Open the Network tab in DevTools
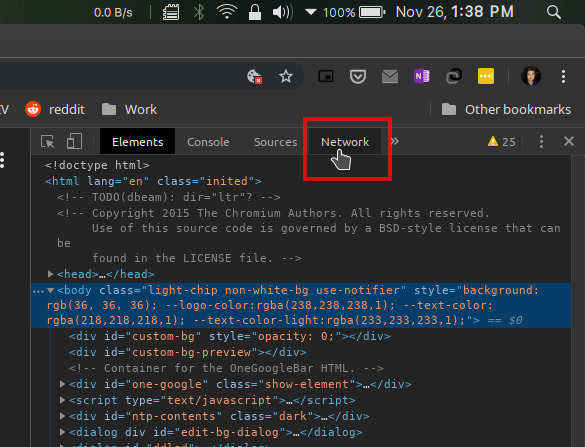 coord(345,142)
